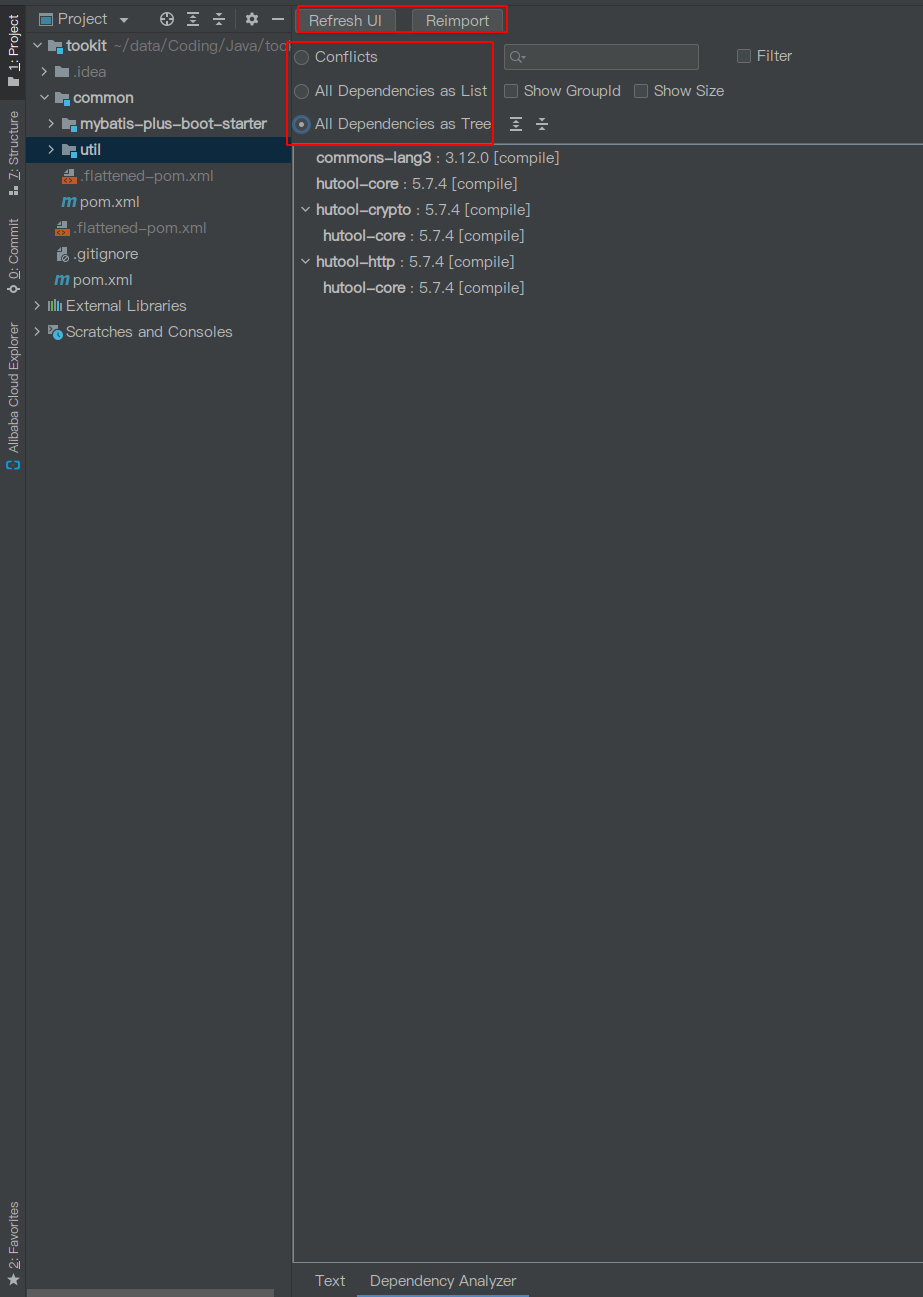Click the dependency search input field
Image resolution: width=923 pixels, height=1297 pixels.
601,57
